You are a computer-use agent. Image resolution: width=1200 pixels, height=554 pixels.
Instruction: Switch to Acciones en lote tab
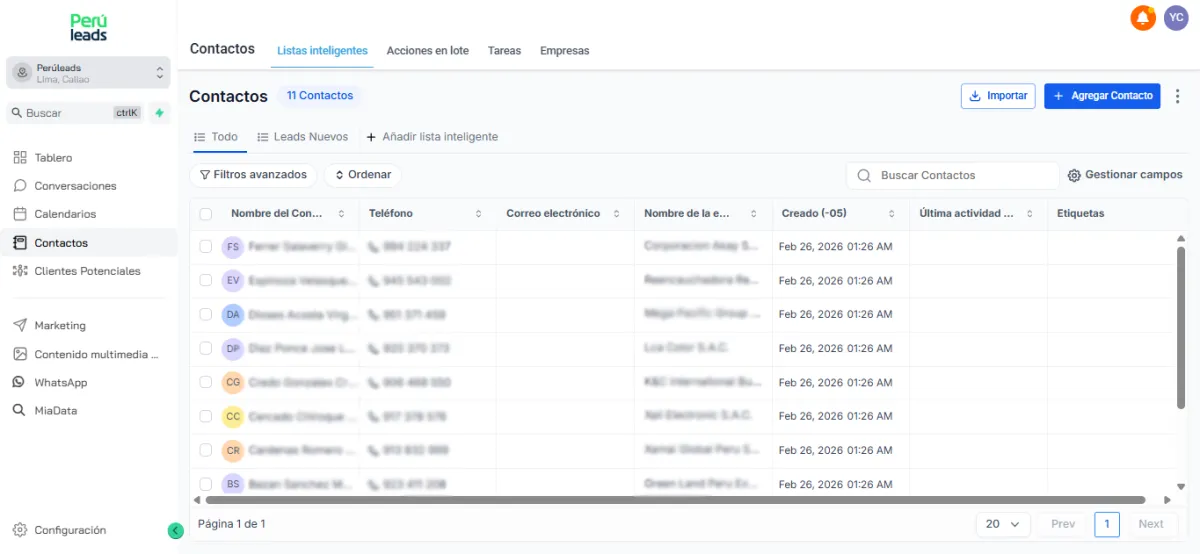[427, 51]
